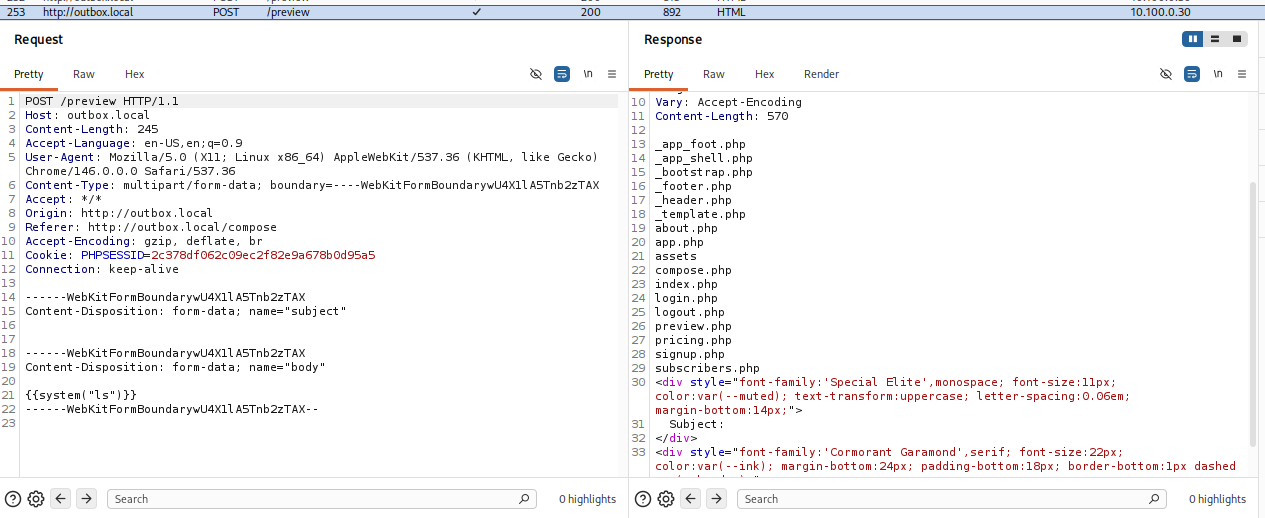Toggle word wrap icon in Request panel
The image size is (1265, 518).
coord(562,74)
